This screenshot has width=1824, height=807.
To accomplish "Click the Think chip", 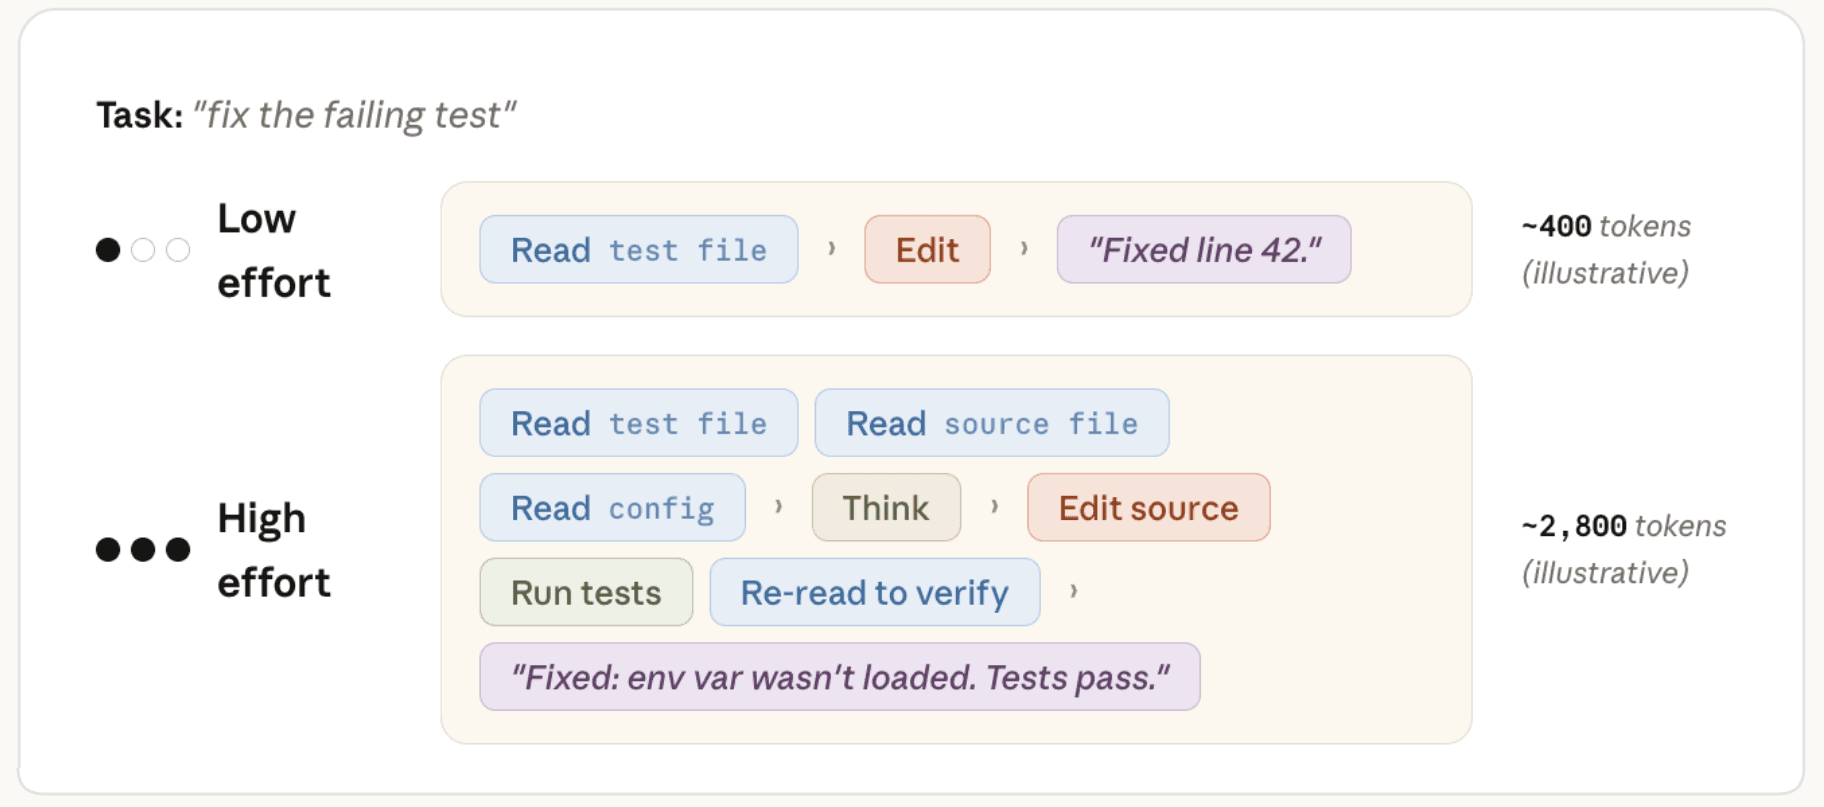I will [886, 507].
